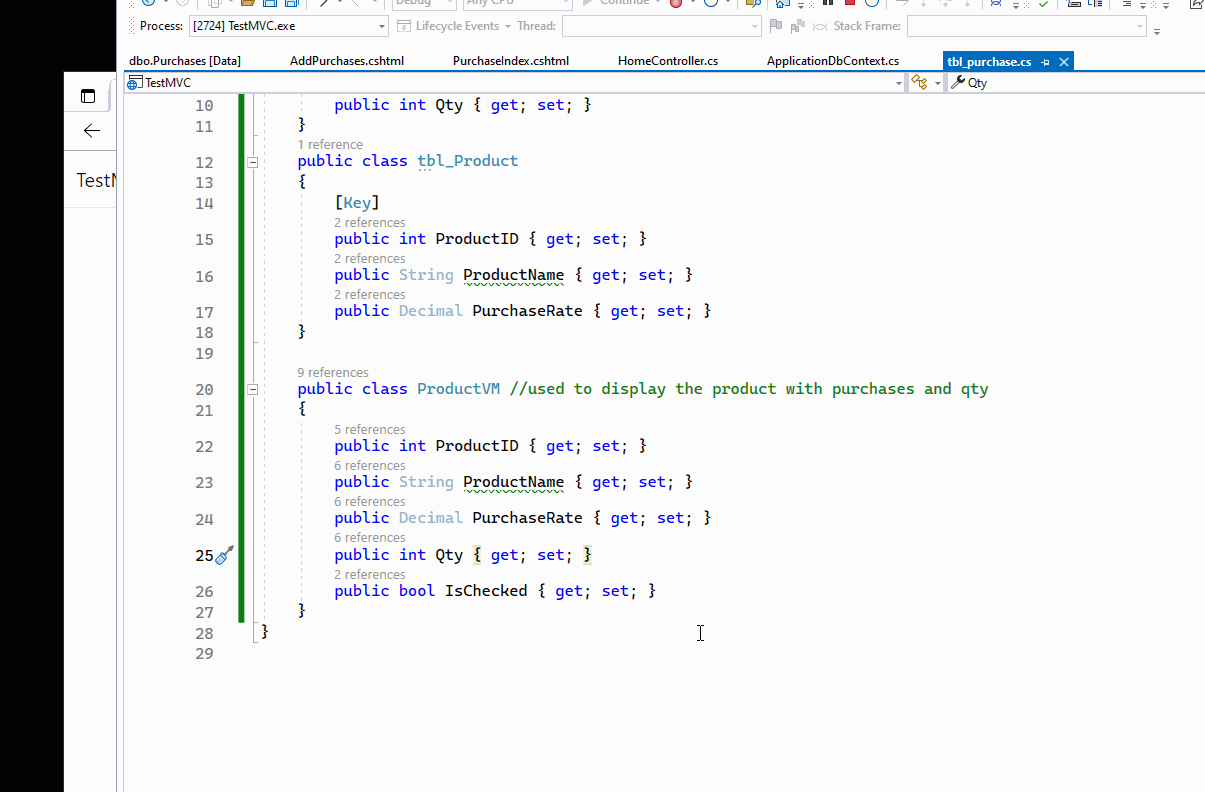This screenshot has width=1205, height=792.
Task: Click the screwdriver quick actions icon on line 25
Action: (x=225, y=555)
